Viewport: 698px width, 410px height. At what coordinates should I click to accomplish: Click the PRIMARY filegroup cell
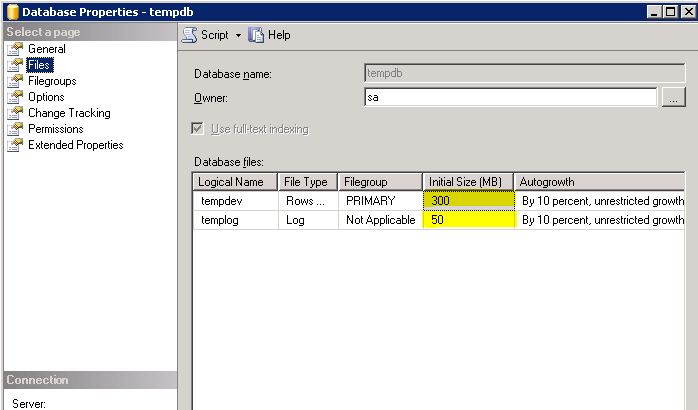click(x=380, y=201)
